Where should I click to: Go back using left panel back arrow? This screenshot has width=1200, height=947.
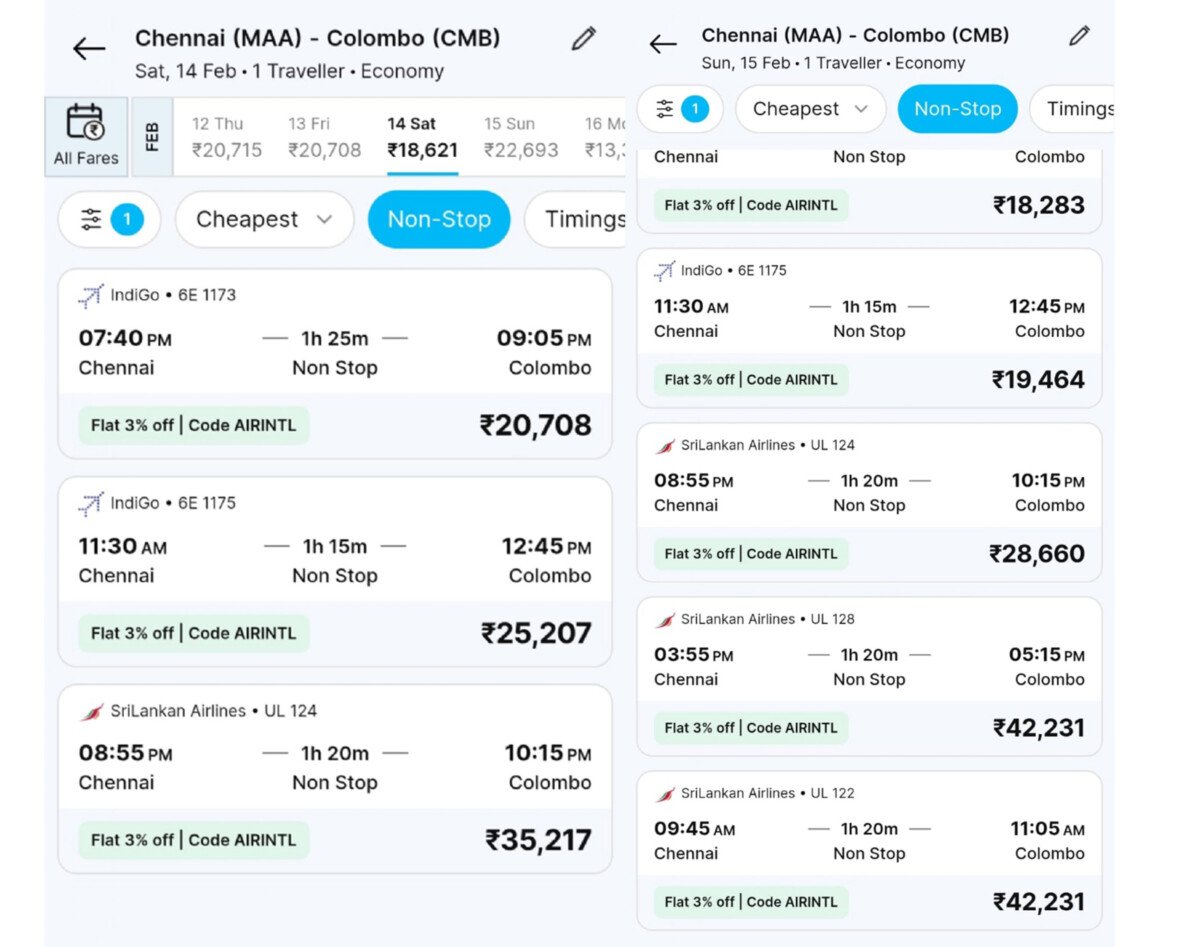(x=89, y=49)
